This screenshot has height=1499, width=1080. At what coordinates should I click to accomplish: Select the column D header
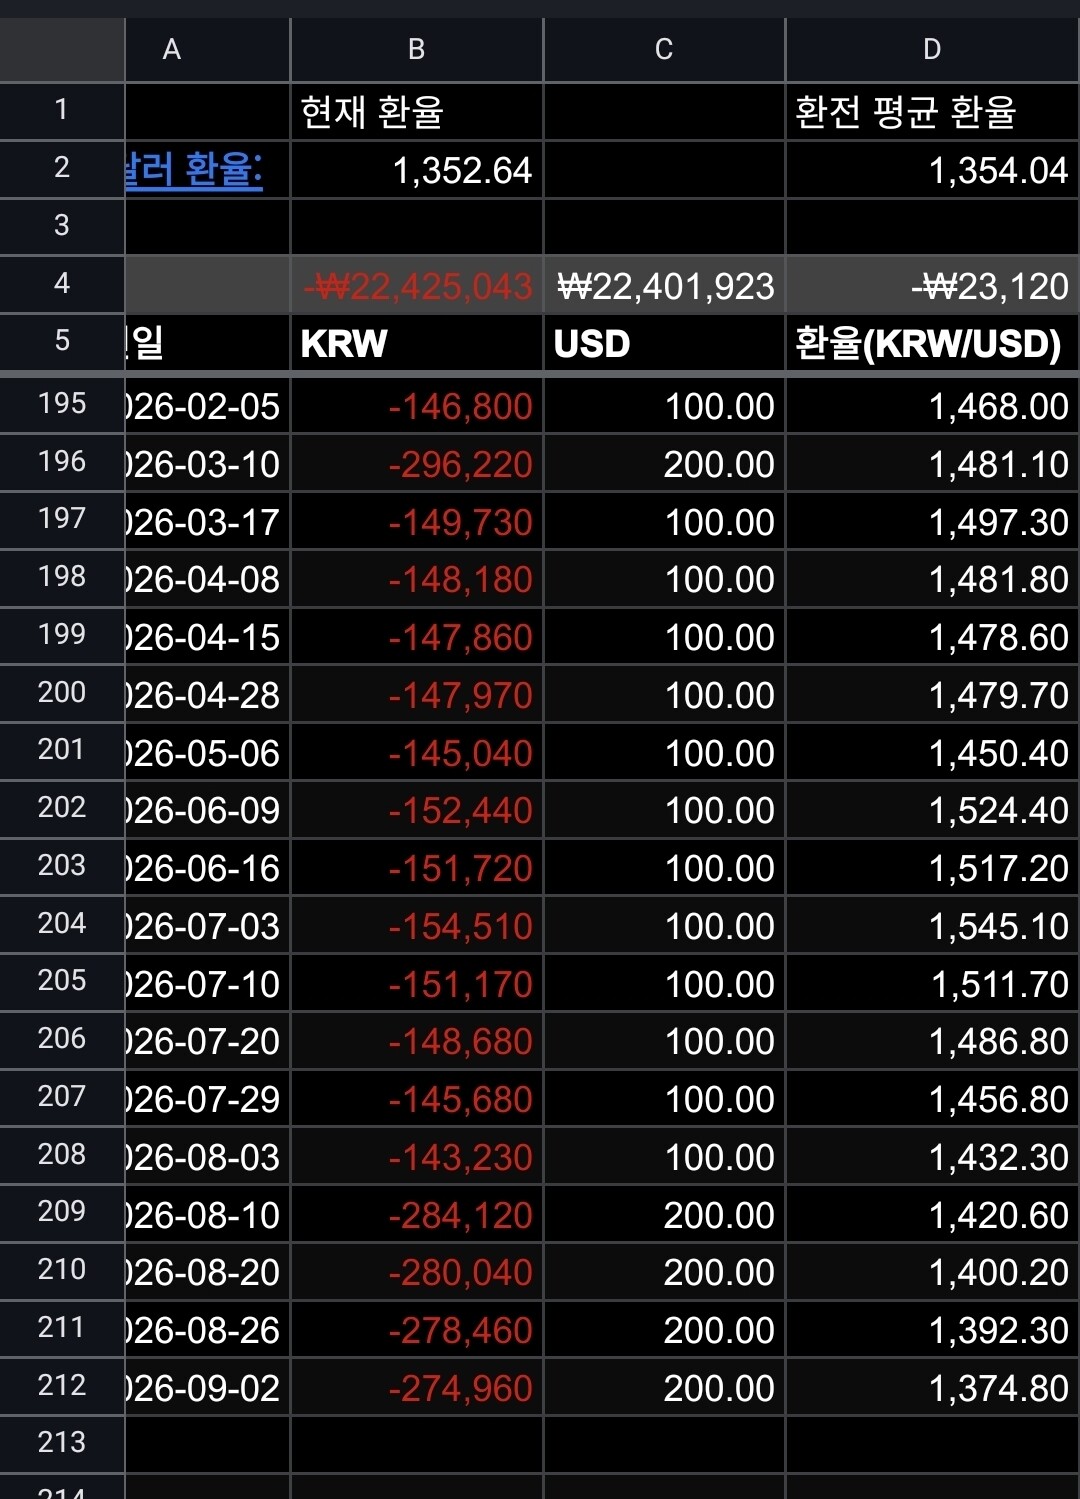coord(932,49)
